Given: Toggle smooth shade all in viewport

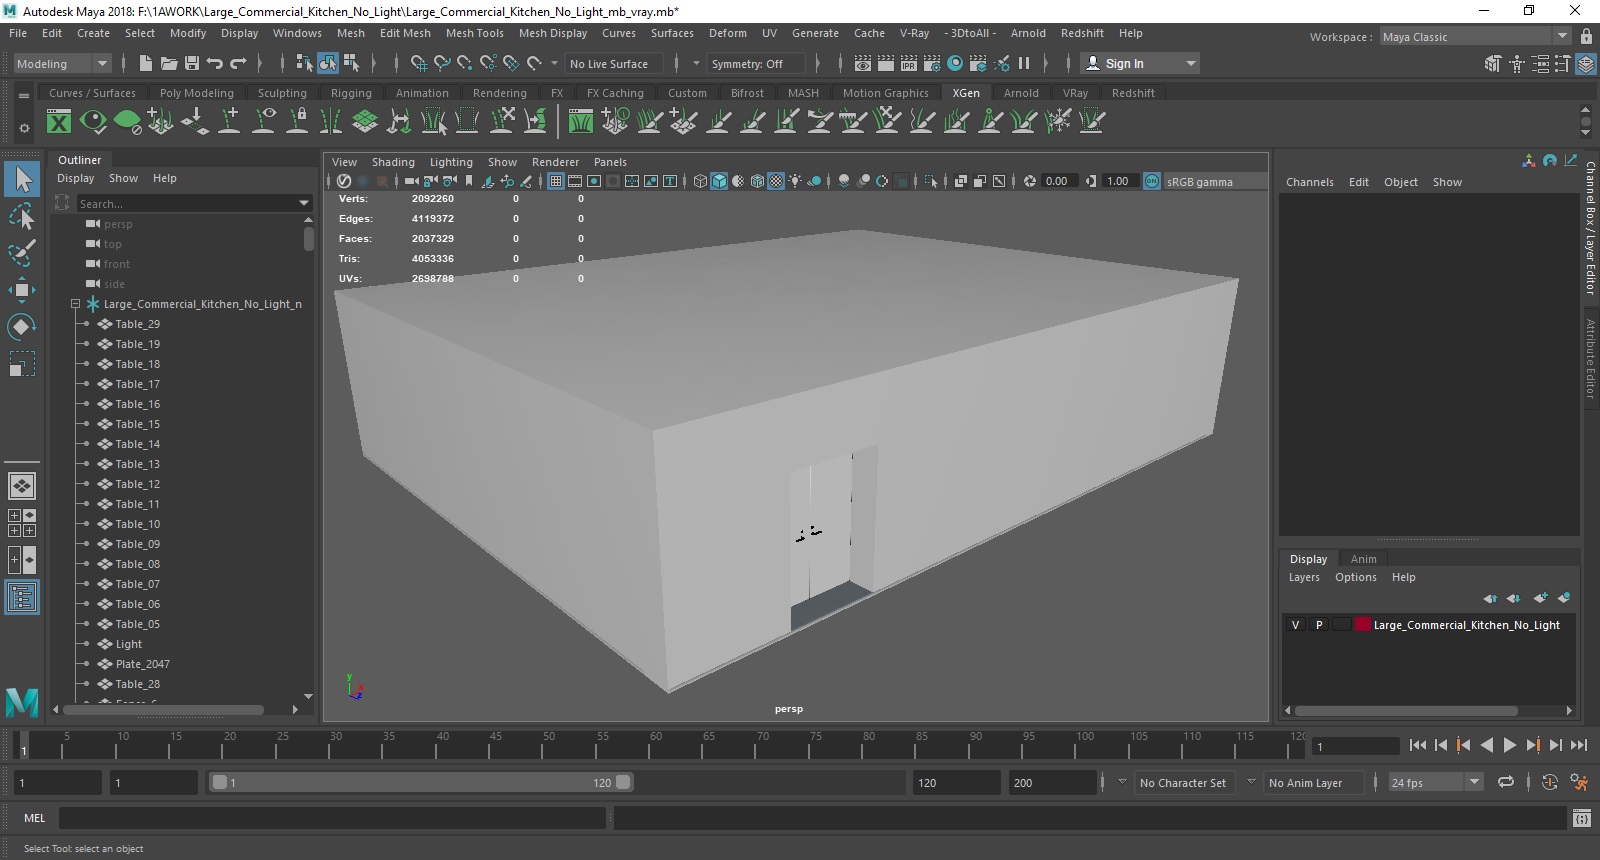Looking at the screenshot, I should pos(719,181).
